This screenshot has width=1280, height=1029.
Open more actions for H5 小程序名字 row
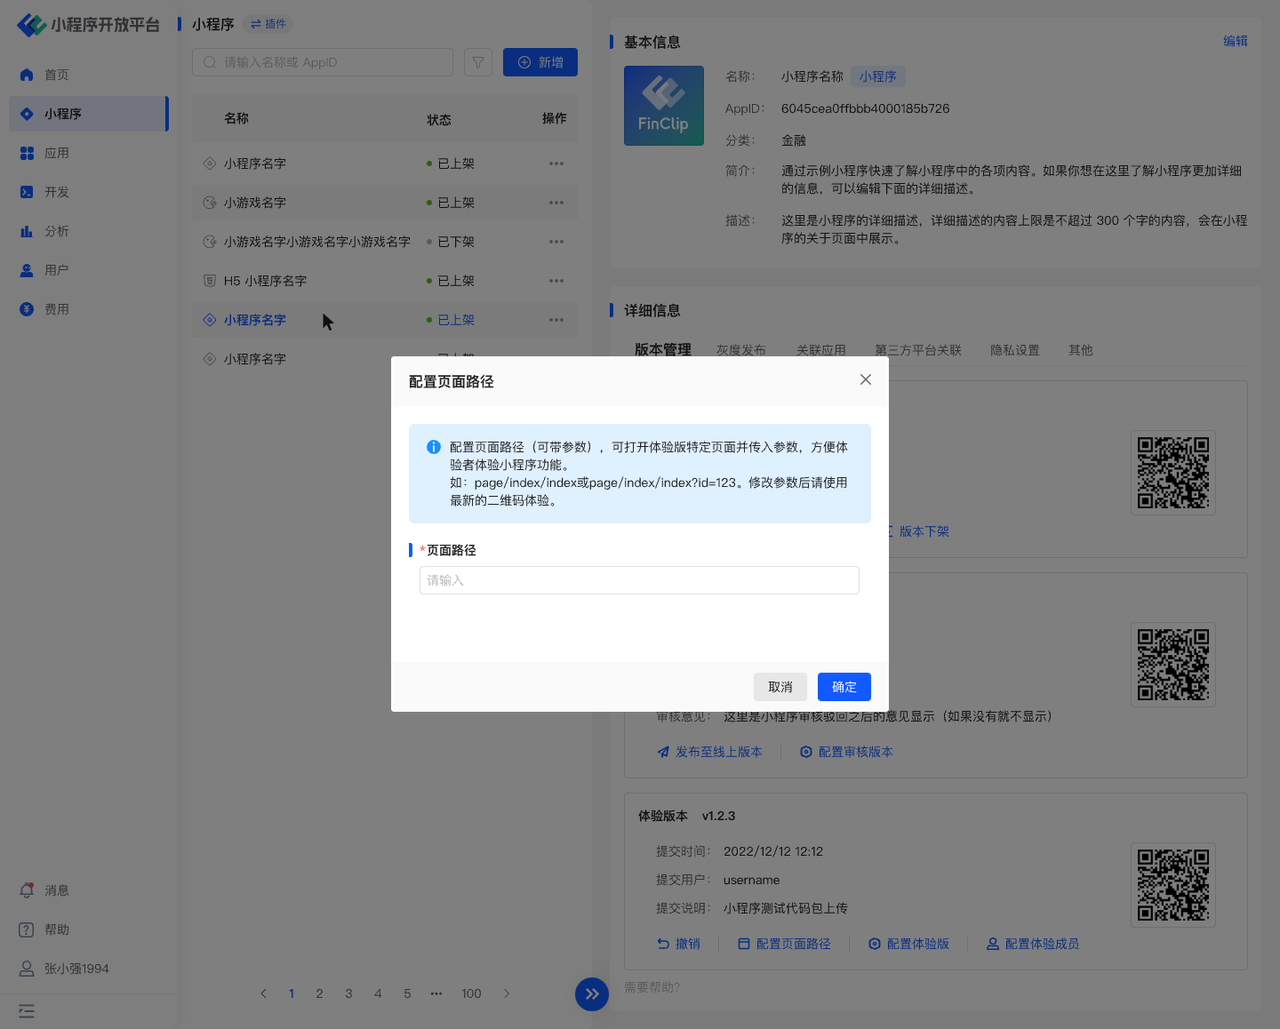tap(556, 281)
